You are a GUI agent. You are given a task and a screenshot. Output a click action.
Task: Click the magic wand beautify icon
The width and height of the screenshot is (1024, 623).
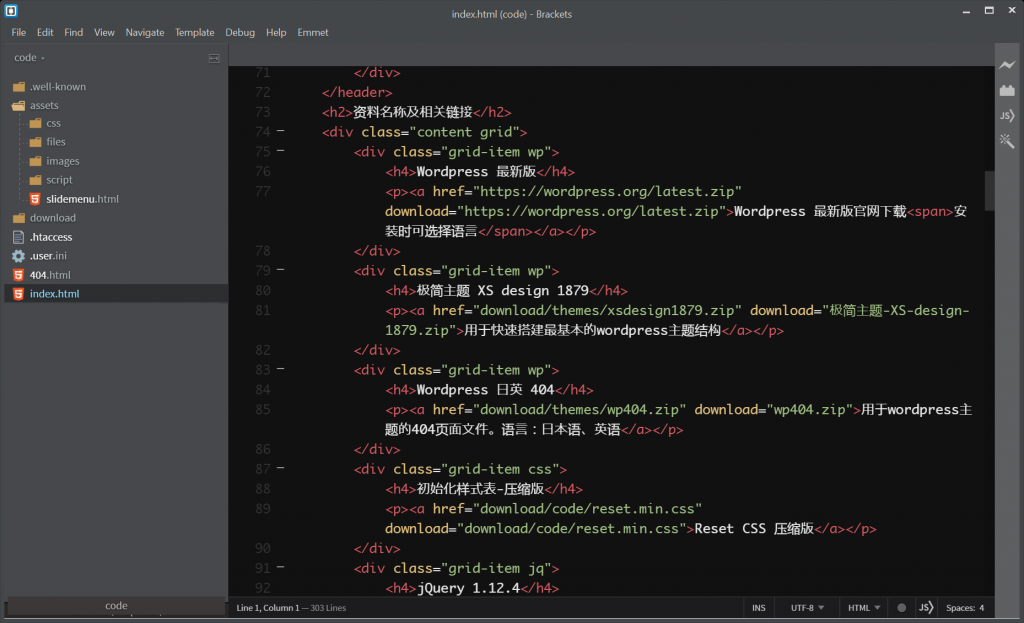(1007, 142)
